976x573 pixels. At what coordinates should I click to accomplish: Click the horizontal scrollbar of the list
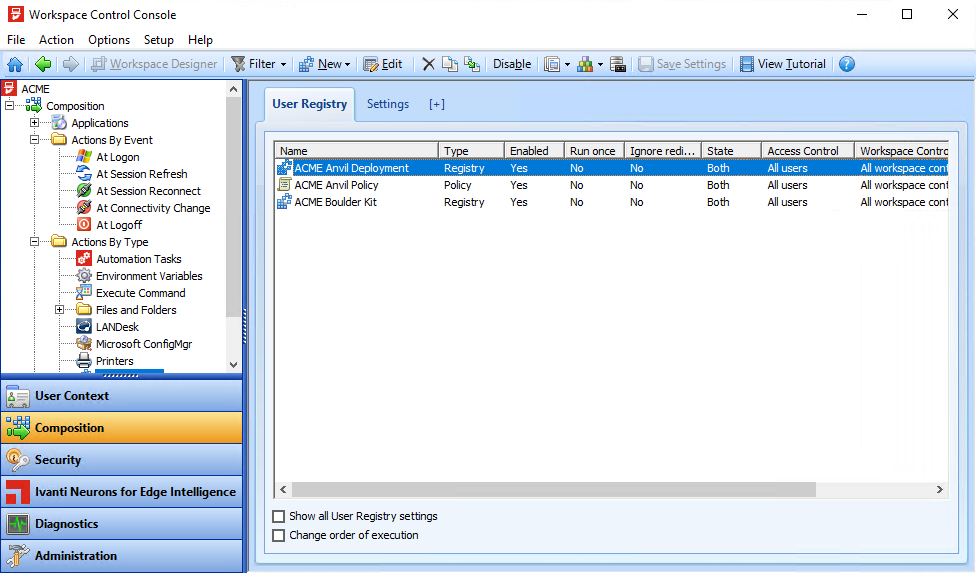coord(553,490)
